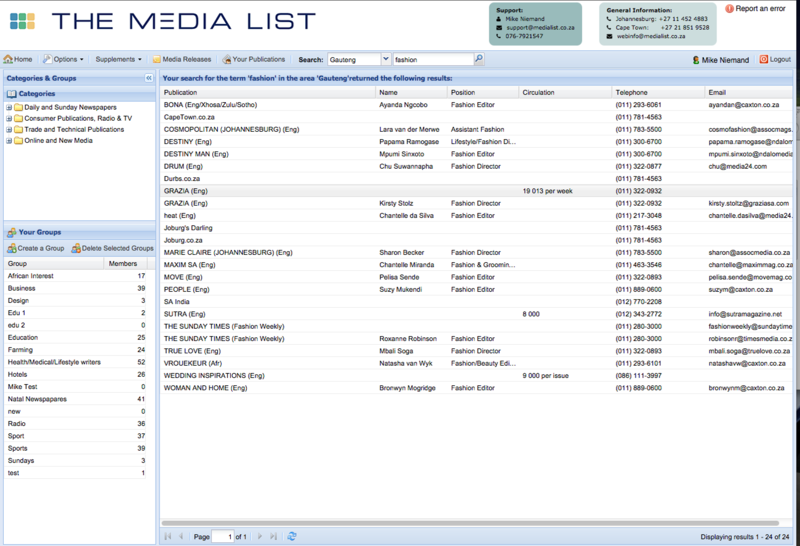This screenshot has height=546, width=800.
Task: Select TRUE LOVE (Eng) publication row
Action: point(477,351)
